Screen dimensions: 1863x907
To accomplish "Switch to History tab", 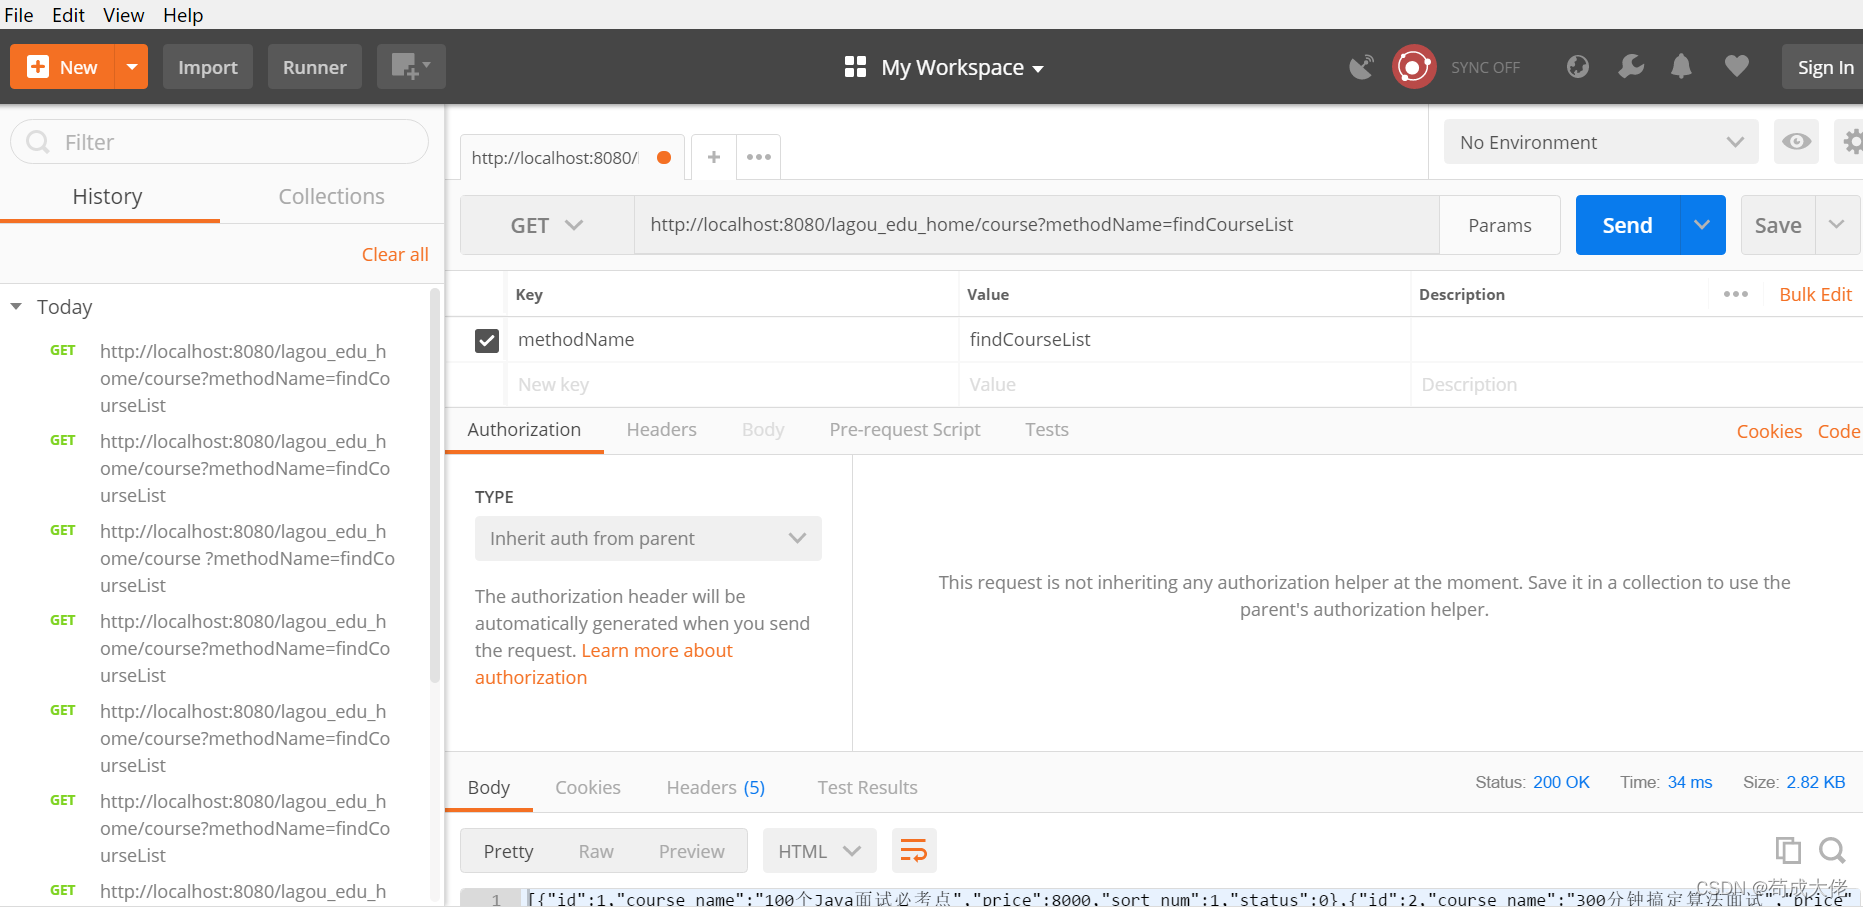I will (x=108, y=197).
